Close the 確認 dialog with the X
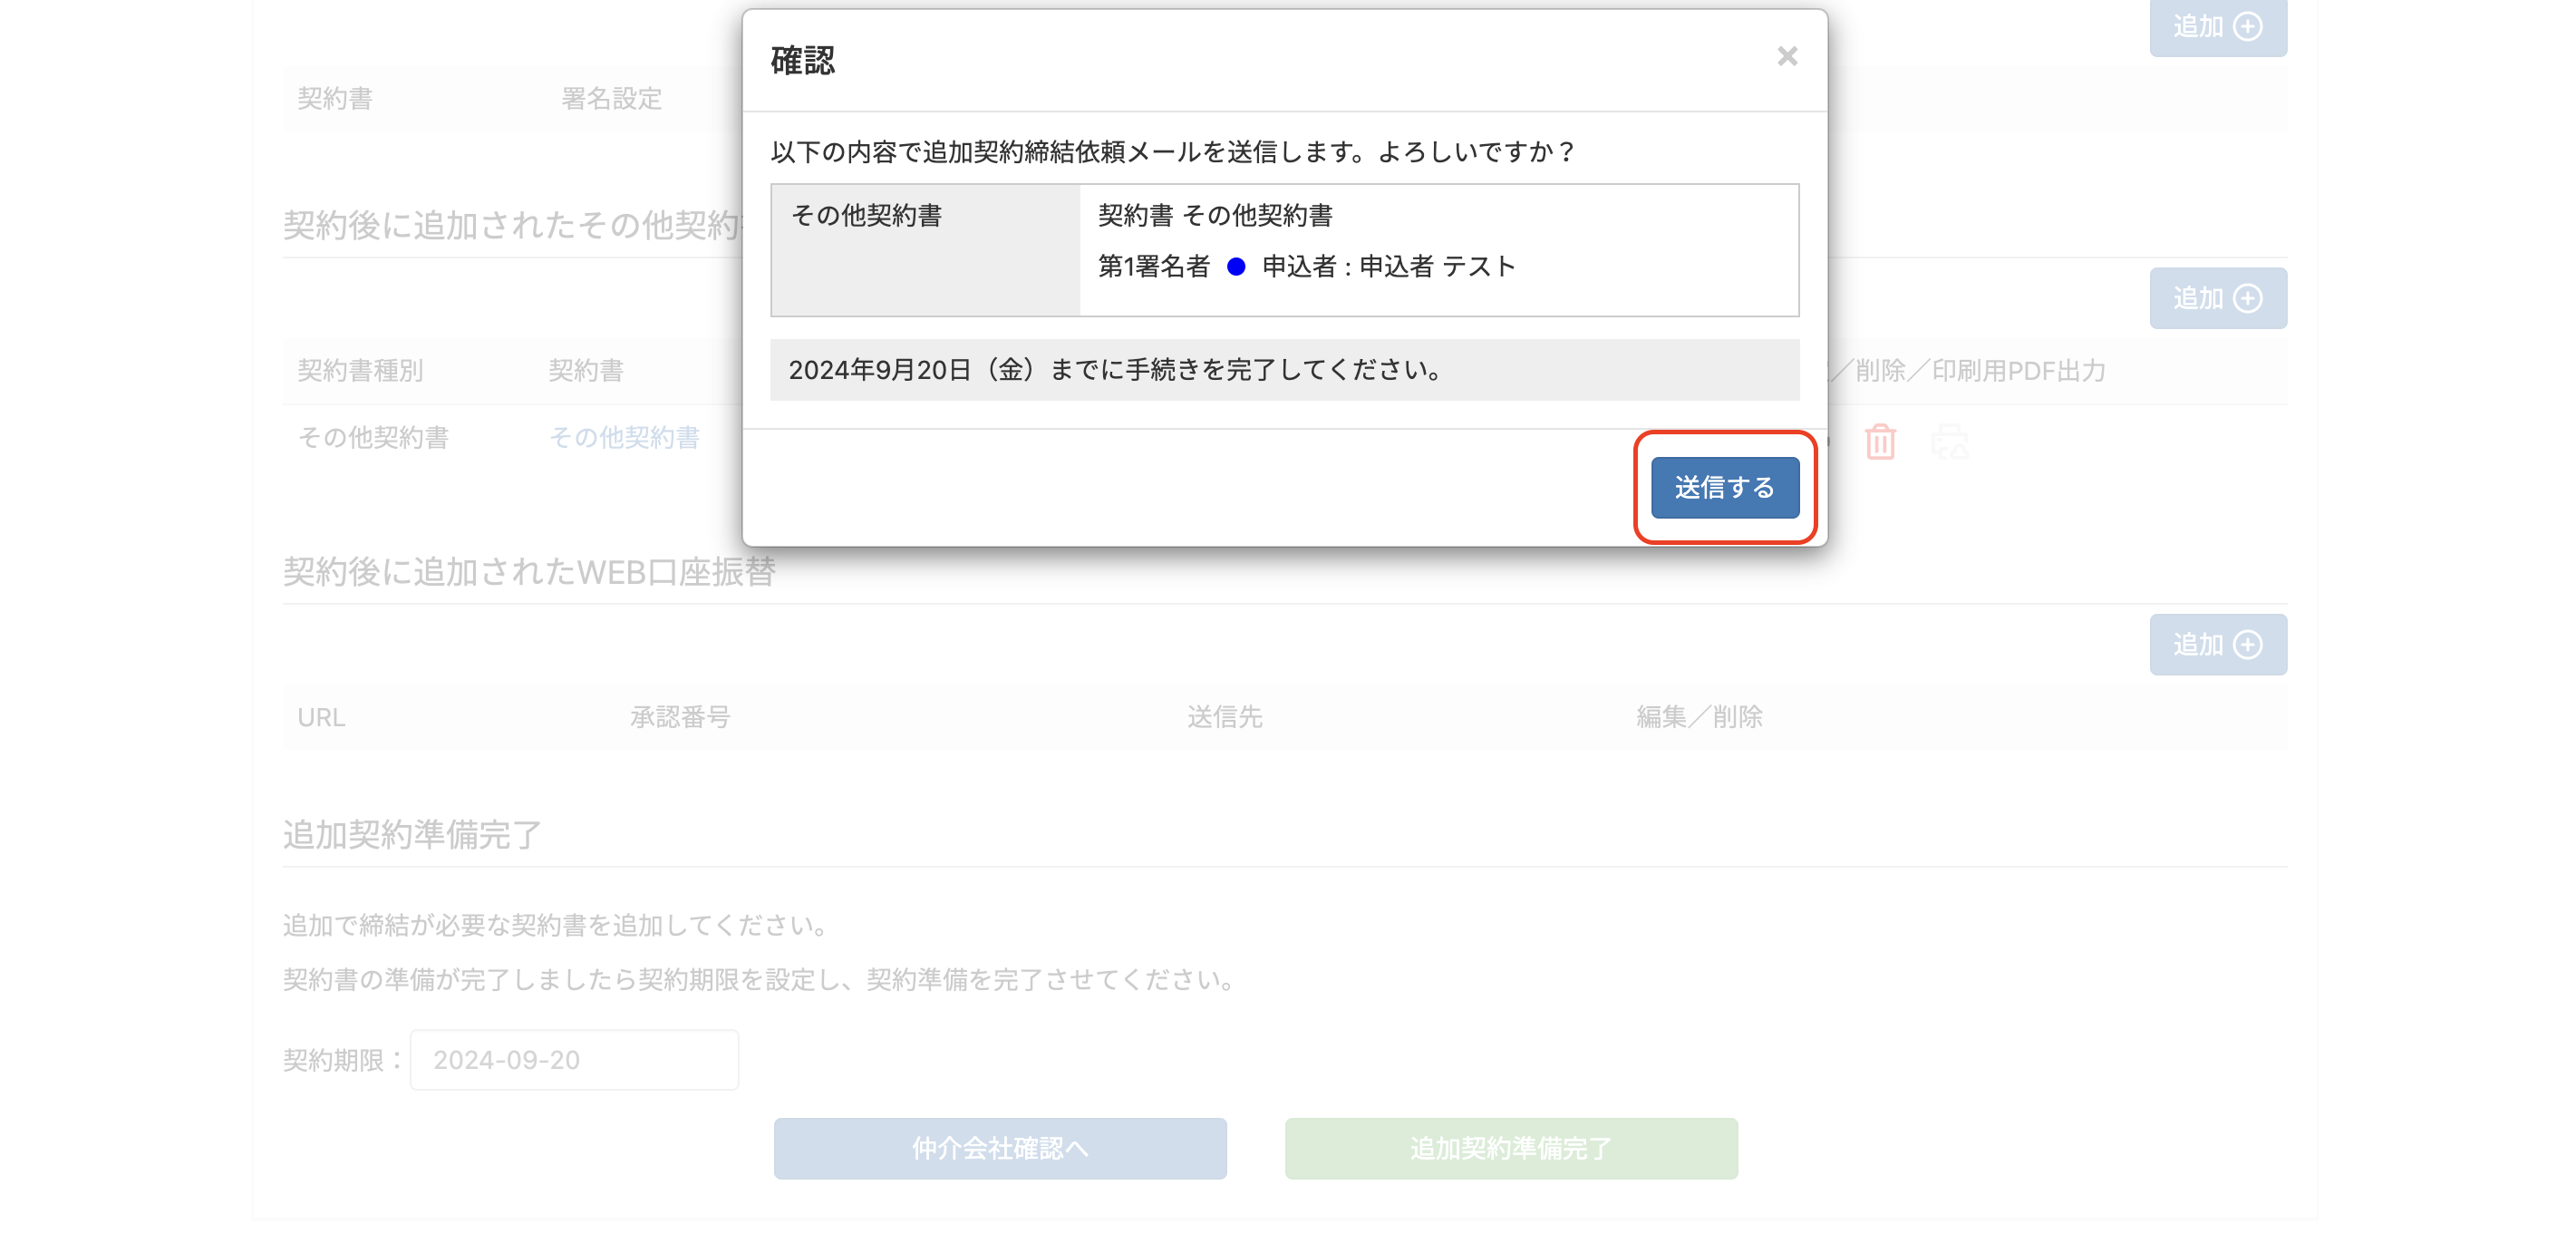This screenshot has height=1253, width=2576. pyautogui.click(x=1787, y=56)
